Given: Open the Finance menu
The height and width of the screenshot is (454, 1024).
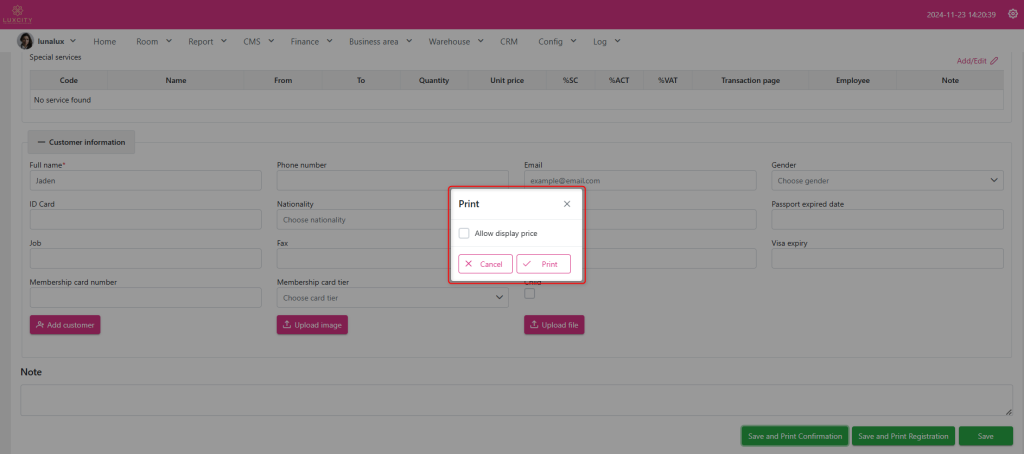Looking at the screenshot, I should 311,42.
